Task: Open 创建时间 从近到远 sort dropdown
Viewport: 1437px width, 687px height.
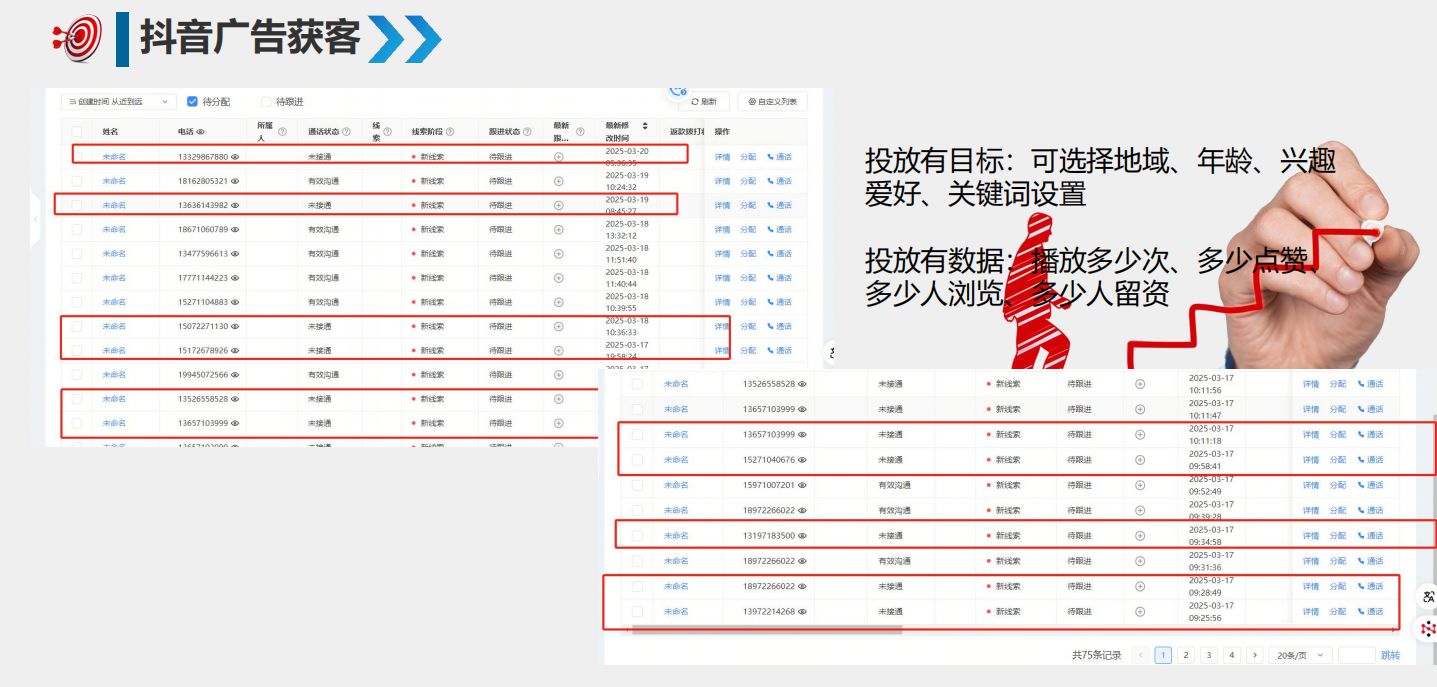Action: [x=118, y=102]
